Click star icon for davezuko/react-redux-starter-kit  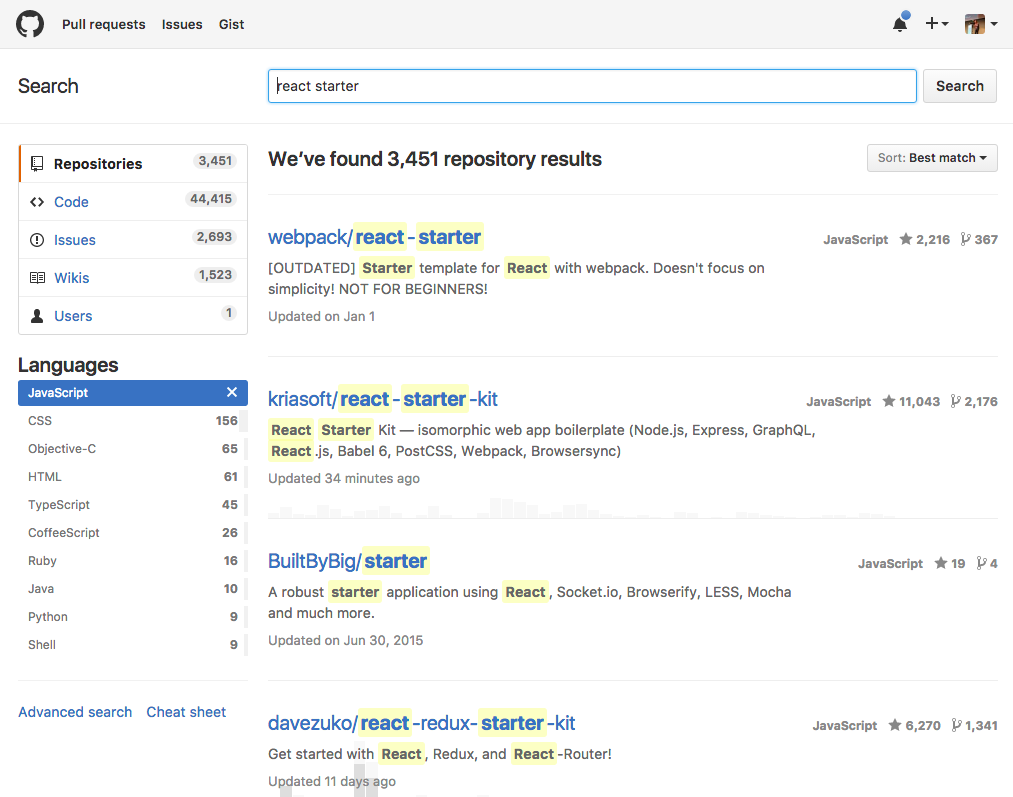(x=895, y=725)
